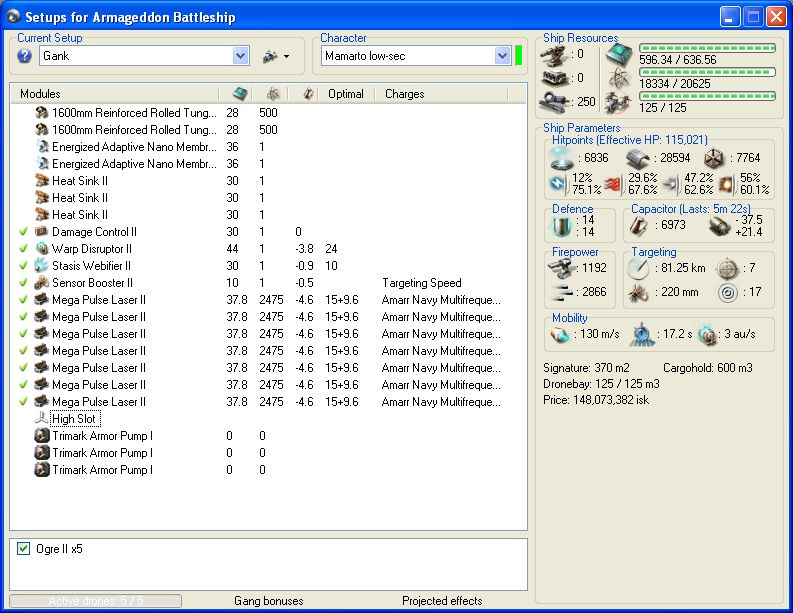This screenshot has width=793, height=613.
Task: Open the ship icon menu next to Gank
Action: pos(274,57)
